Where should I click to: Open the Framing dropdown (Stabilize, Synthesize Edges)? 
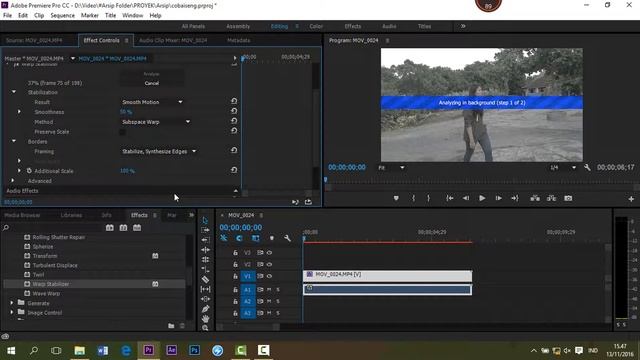[x=159, y=151]
